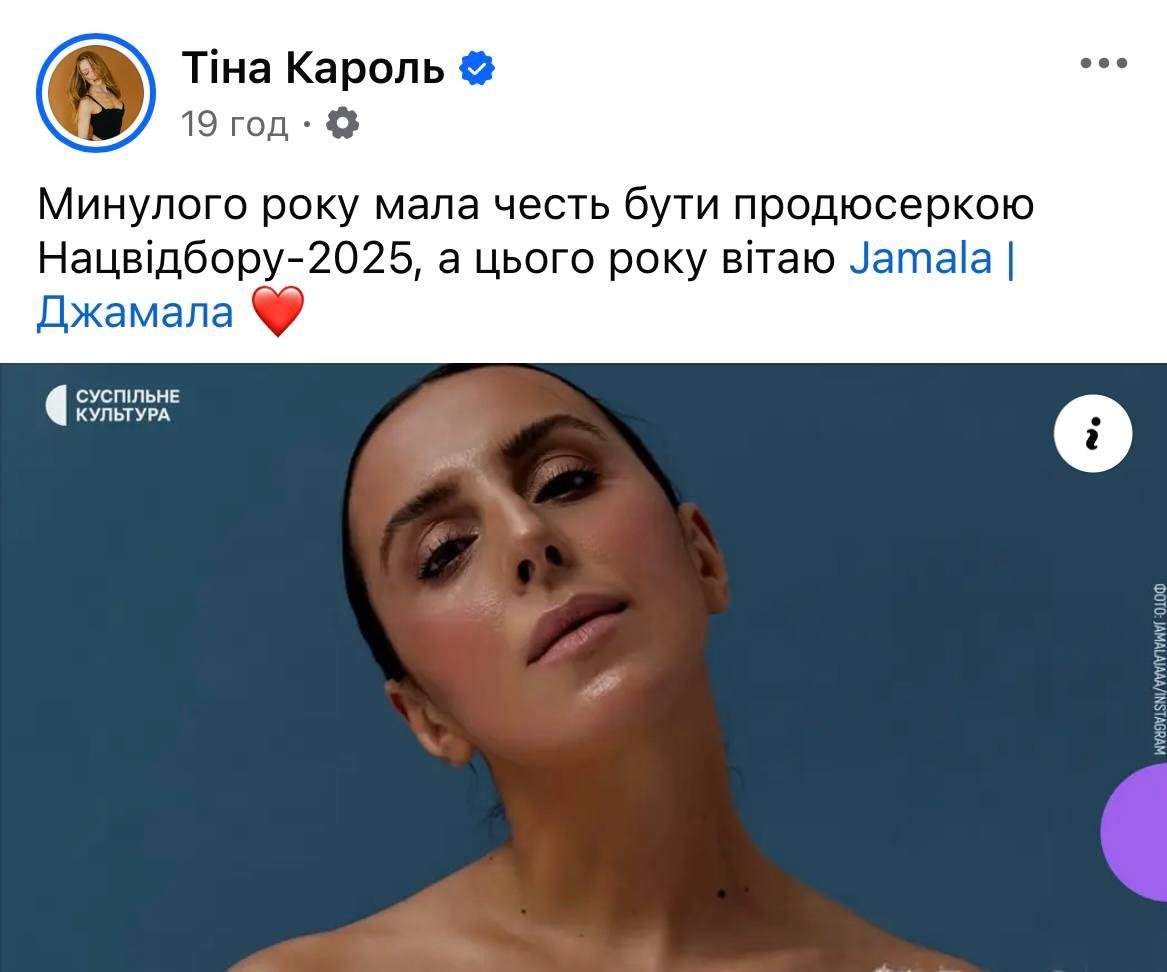This screenshot has height=972, width=1167.
Task: Click the word 'продюсеркою' in the post
Action: click(x=884, y=205)
